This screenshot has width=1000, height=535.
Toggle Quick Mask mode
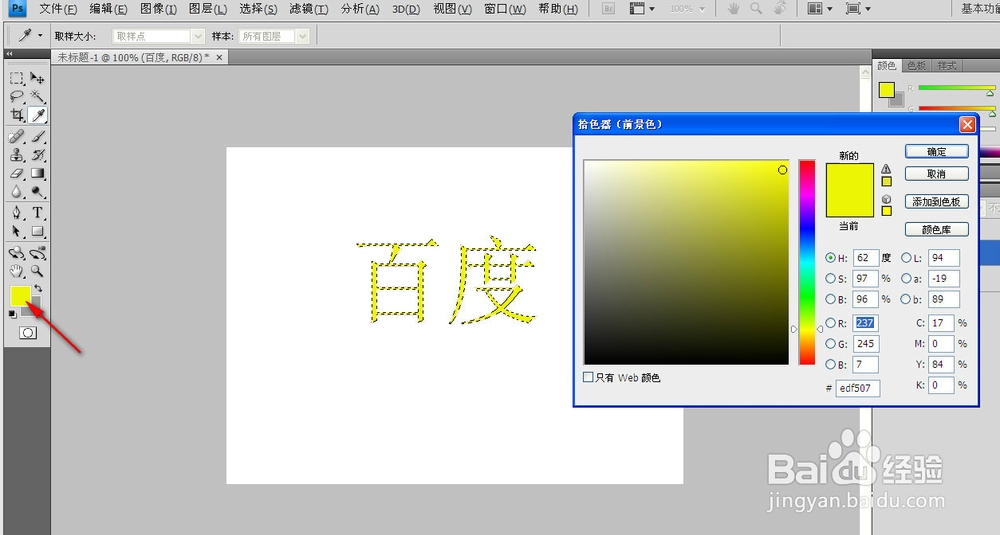(x=27, y=333)
